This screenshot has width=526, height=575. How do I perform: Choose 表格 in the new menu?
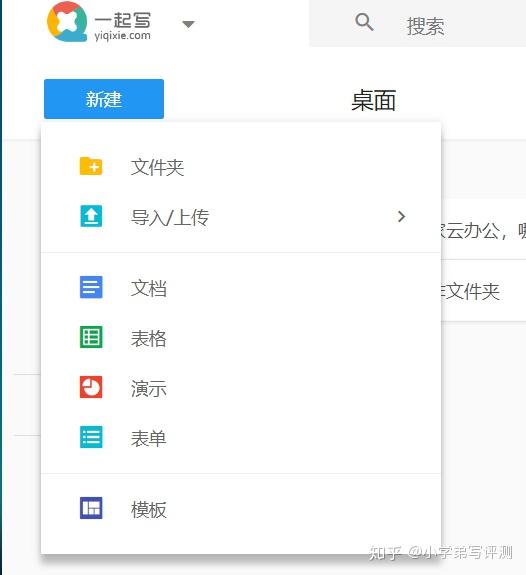[x=241, y=337]
